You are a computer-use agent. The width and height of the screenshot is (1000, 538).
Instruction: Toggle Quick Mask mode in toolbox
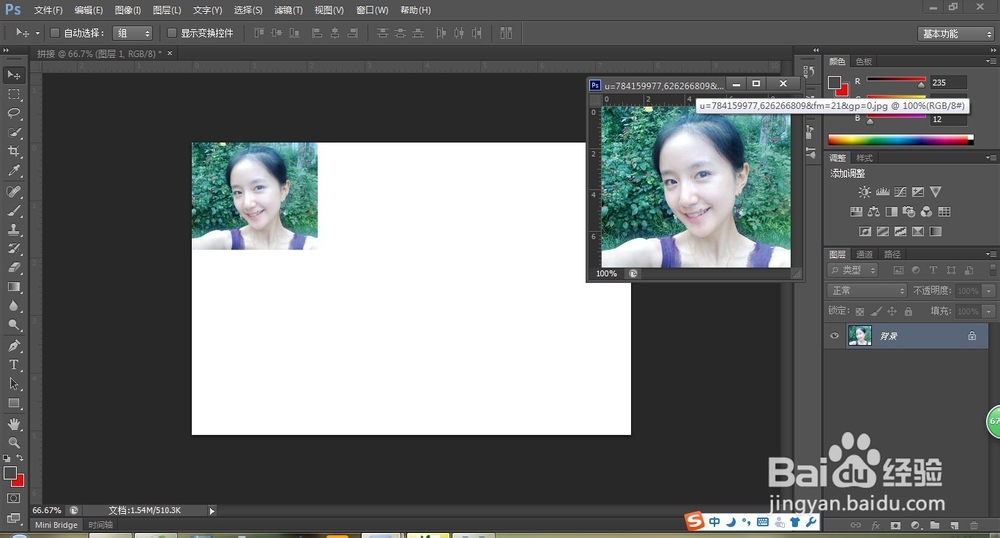point(13,498)
